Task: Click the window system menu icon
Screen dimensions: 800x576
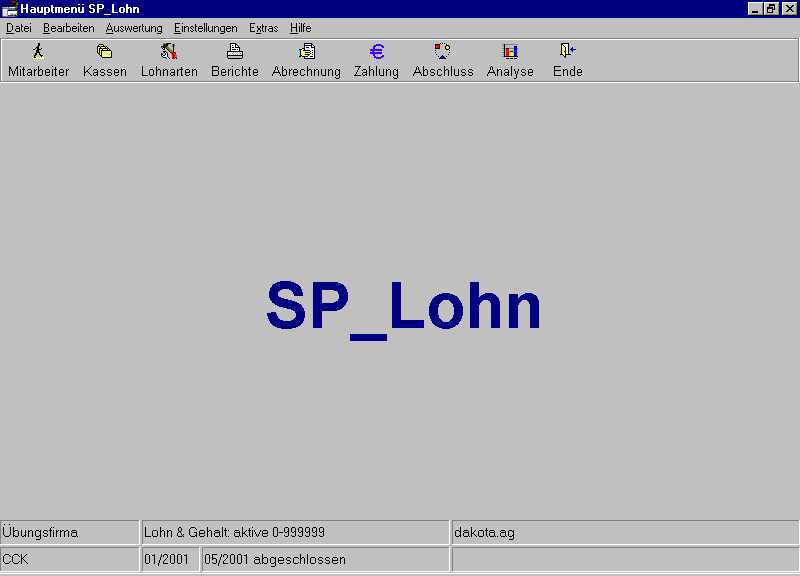Action: 9,9
